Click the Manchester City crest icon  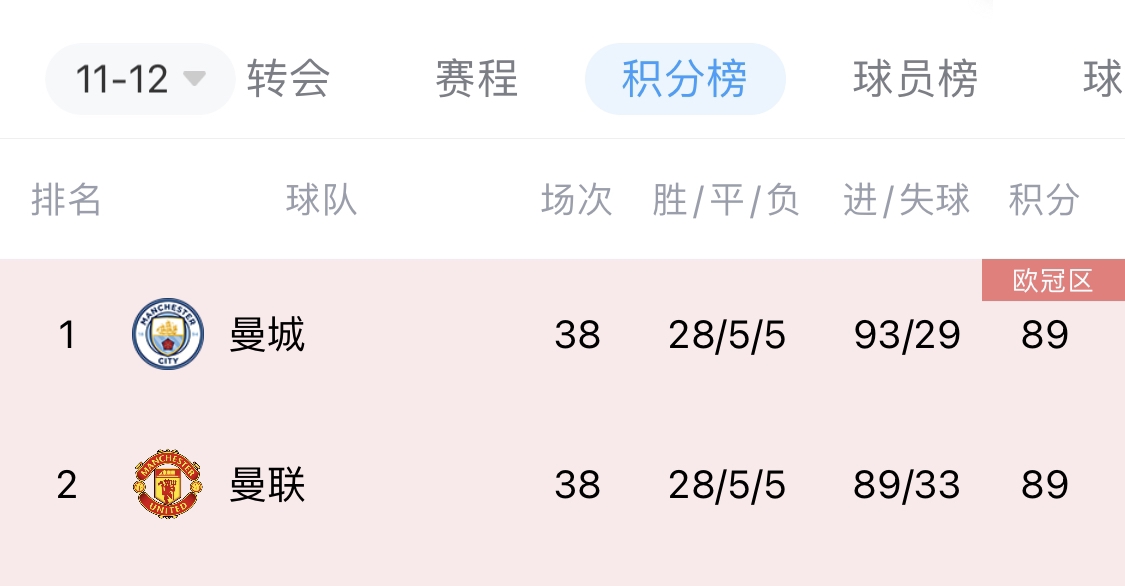tap(168, 334)
